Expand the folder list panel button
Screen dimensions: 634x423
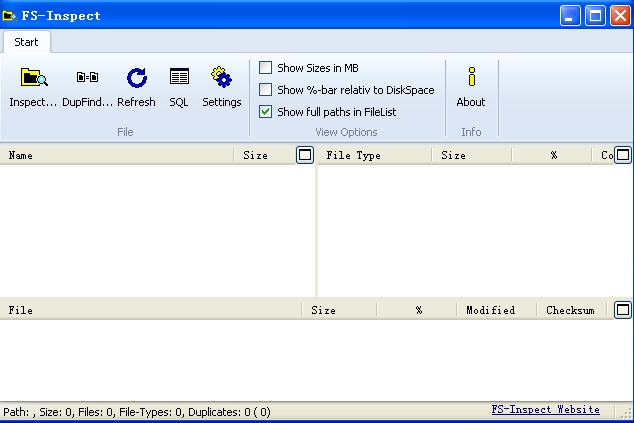coord(305,155)
